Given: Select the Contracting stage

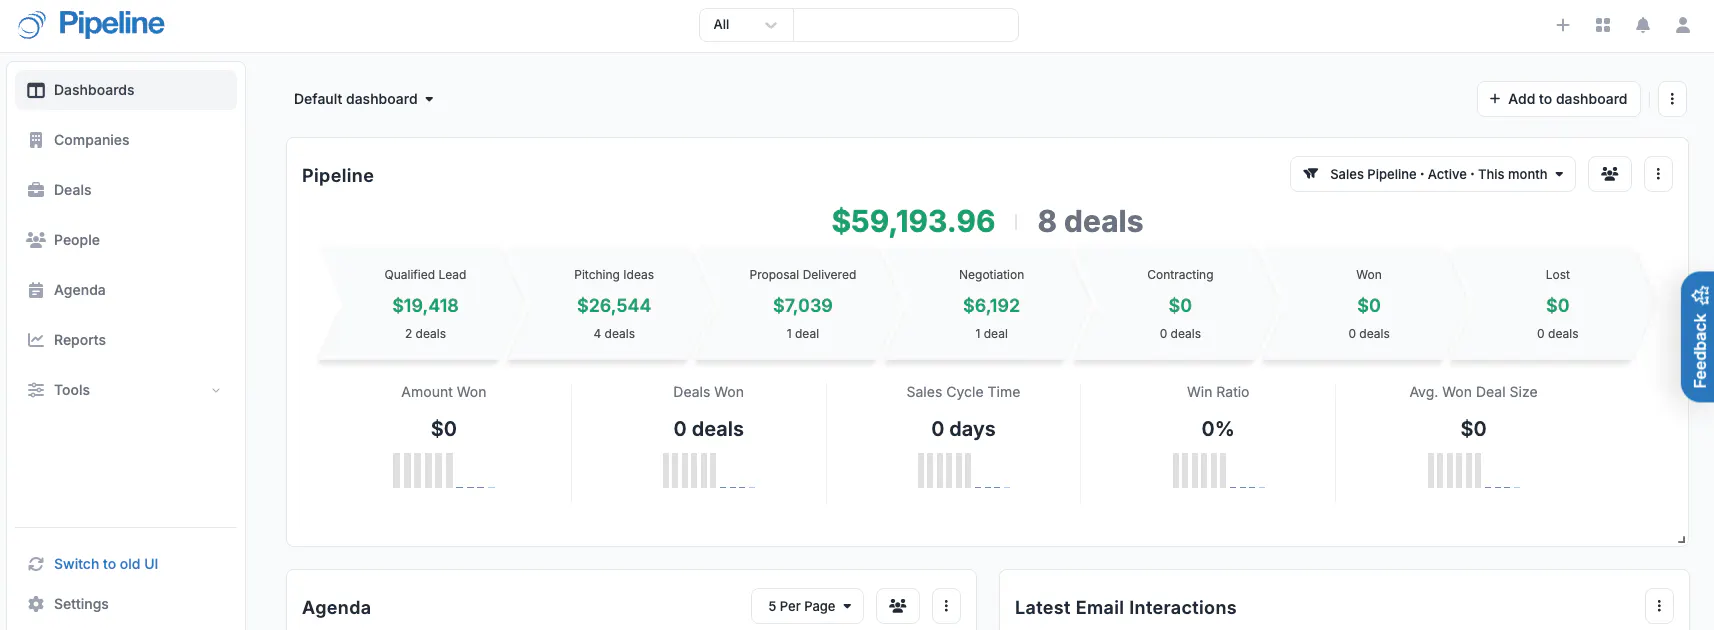Looking at the screenshot, I should pos(1180,304).
